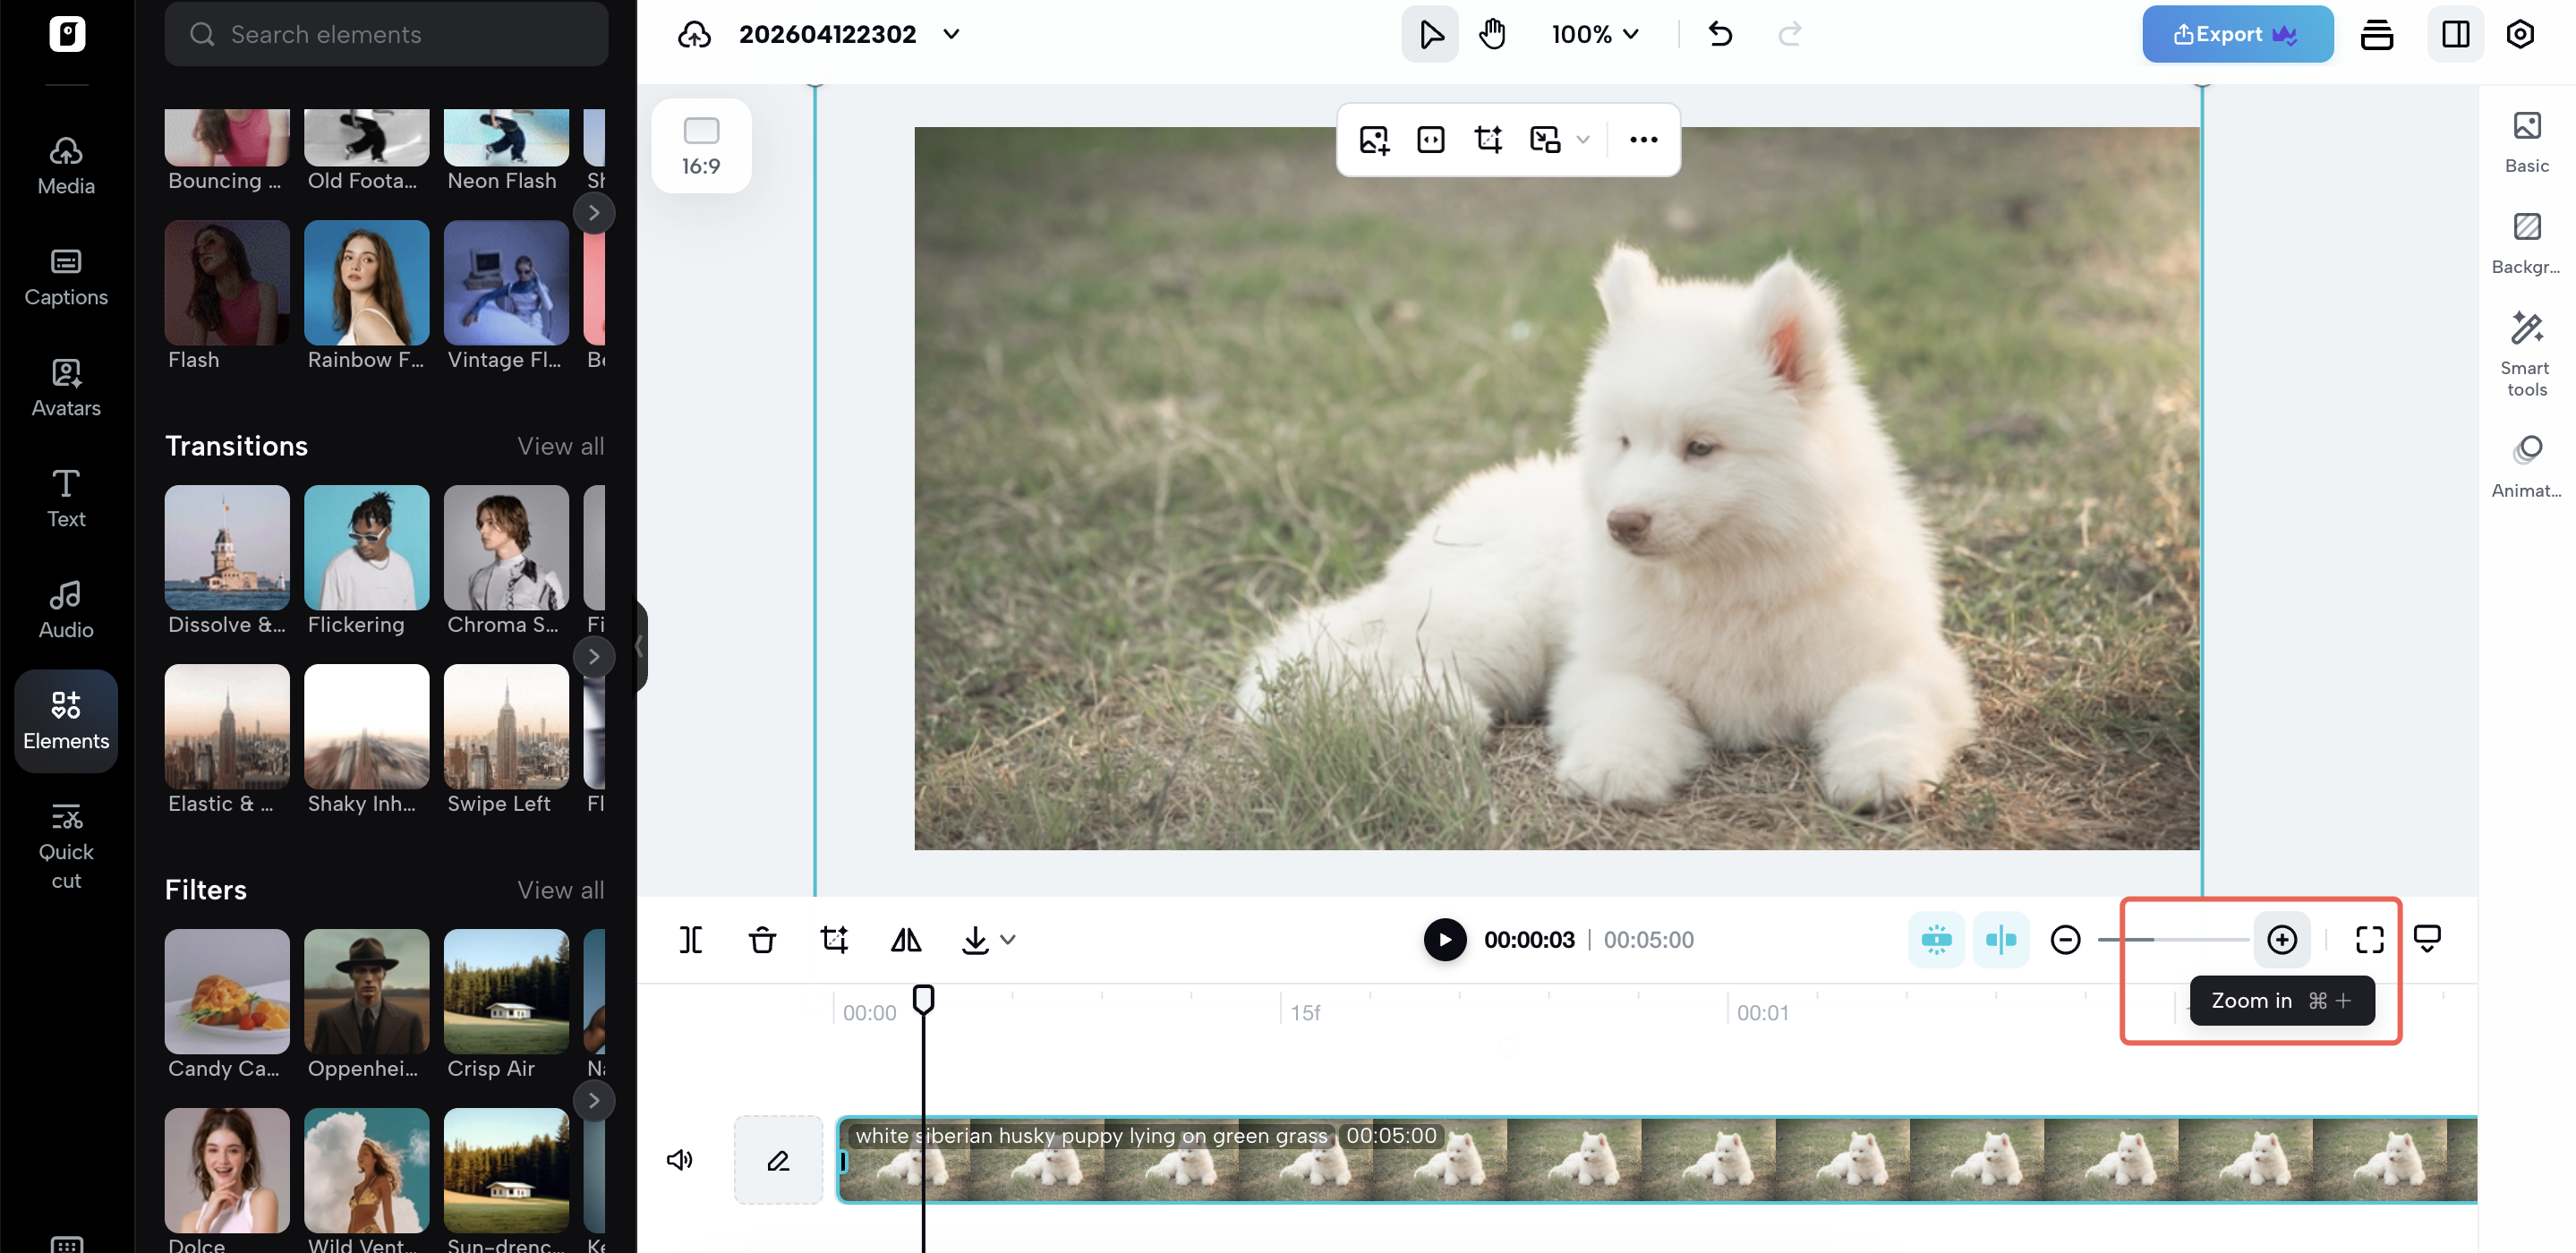
Task: Open the Smart tools panel
Action: 2527,349
